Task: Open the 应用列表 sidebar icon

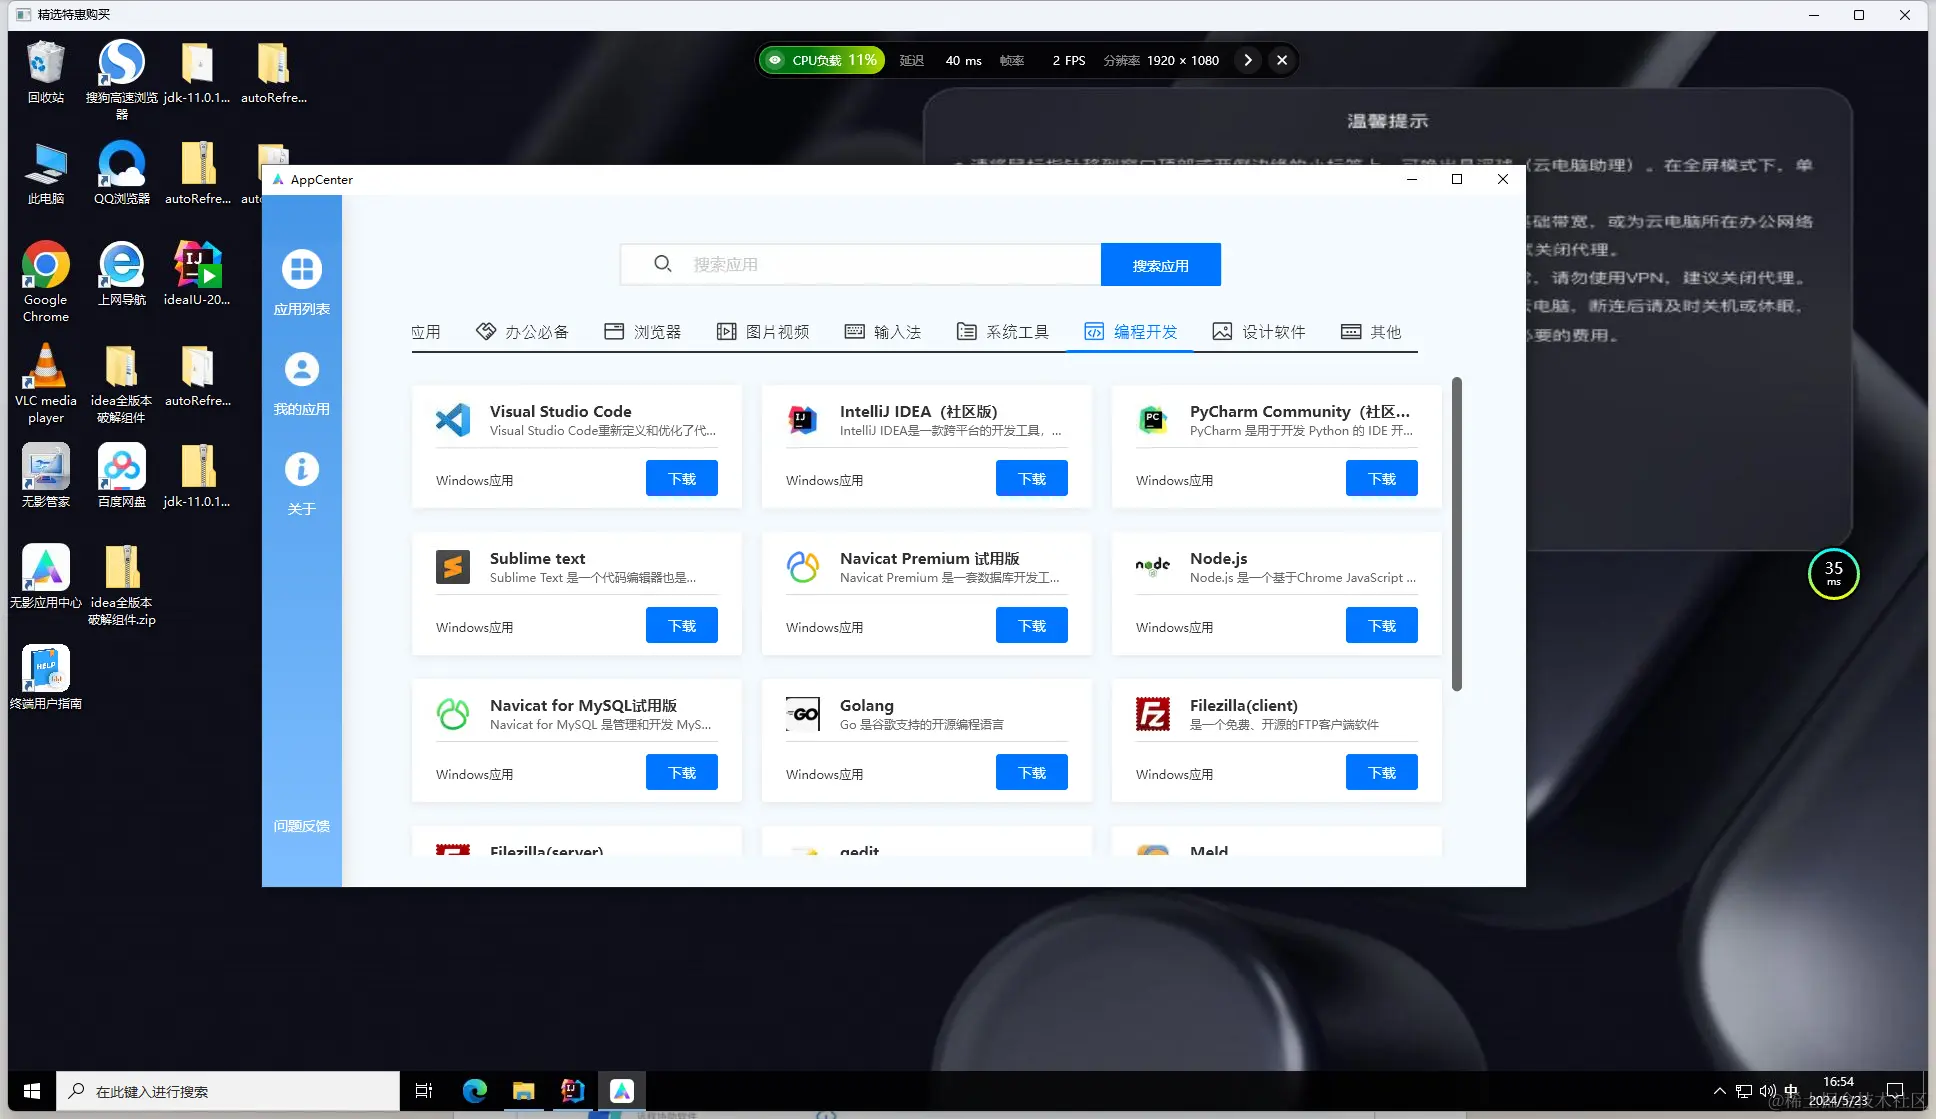Action: pyautogui.click(x=301, y=269)
